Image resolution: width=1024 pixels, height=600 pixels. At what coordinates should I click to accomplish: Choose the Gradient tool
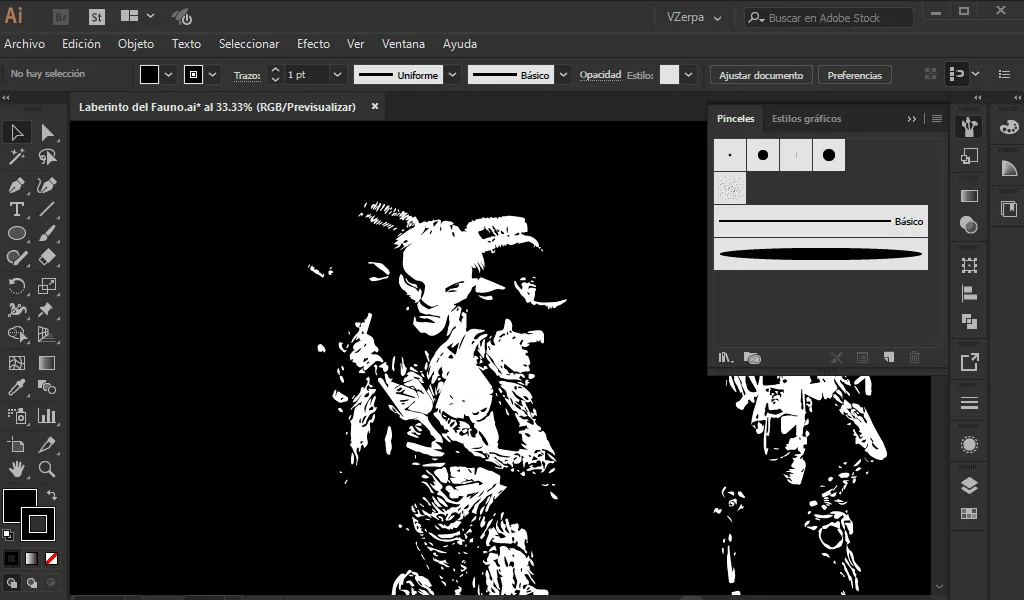pos(47,363)
